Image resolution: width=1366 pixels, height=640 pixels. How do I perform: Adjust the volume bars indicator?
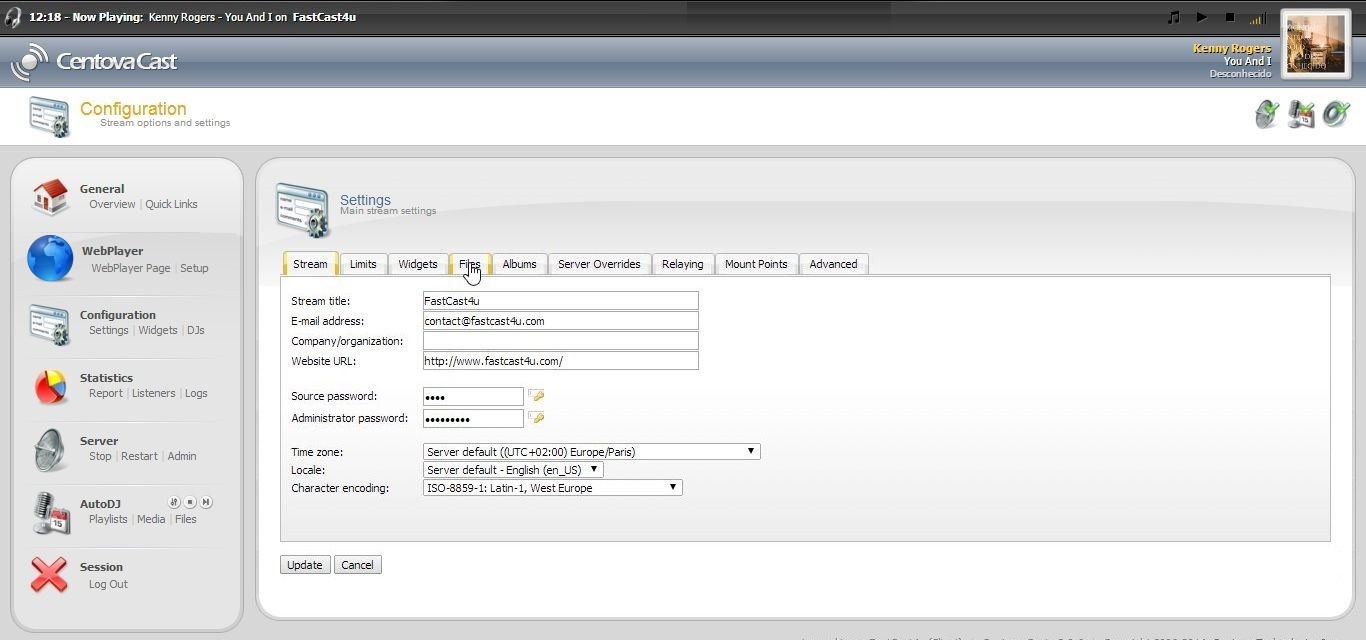pyautogui.click(x=1258, y=18)
